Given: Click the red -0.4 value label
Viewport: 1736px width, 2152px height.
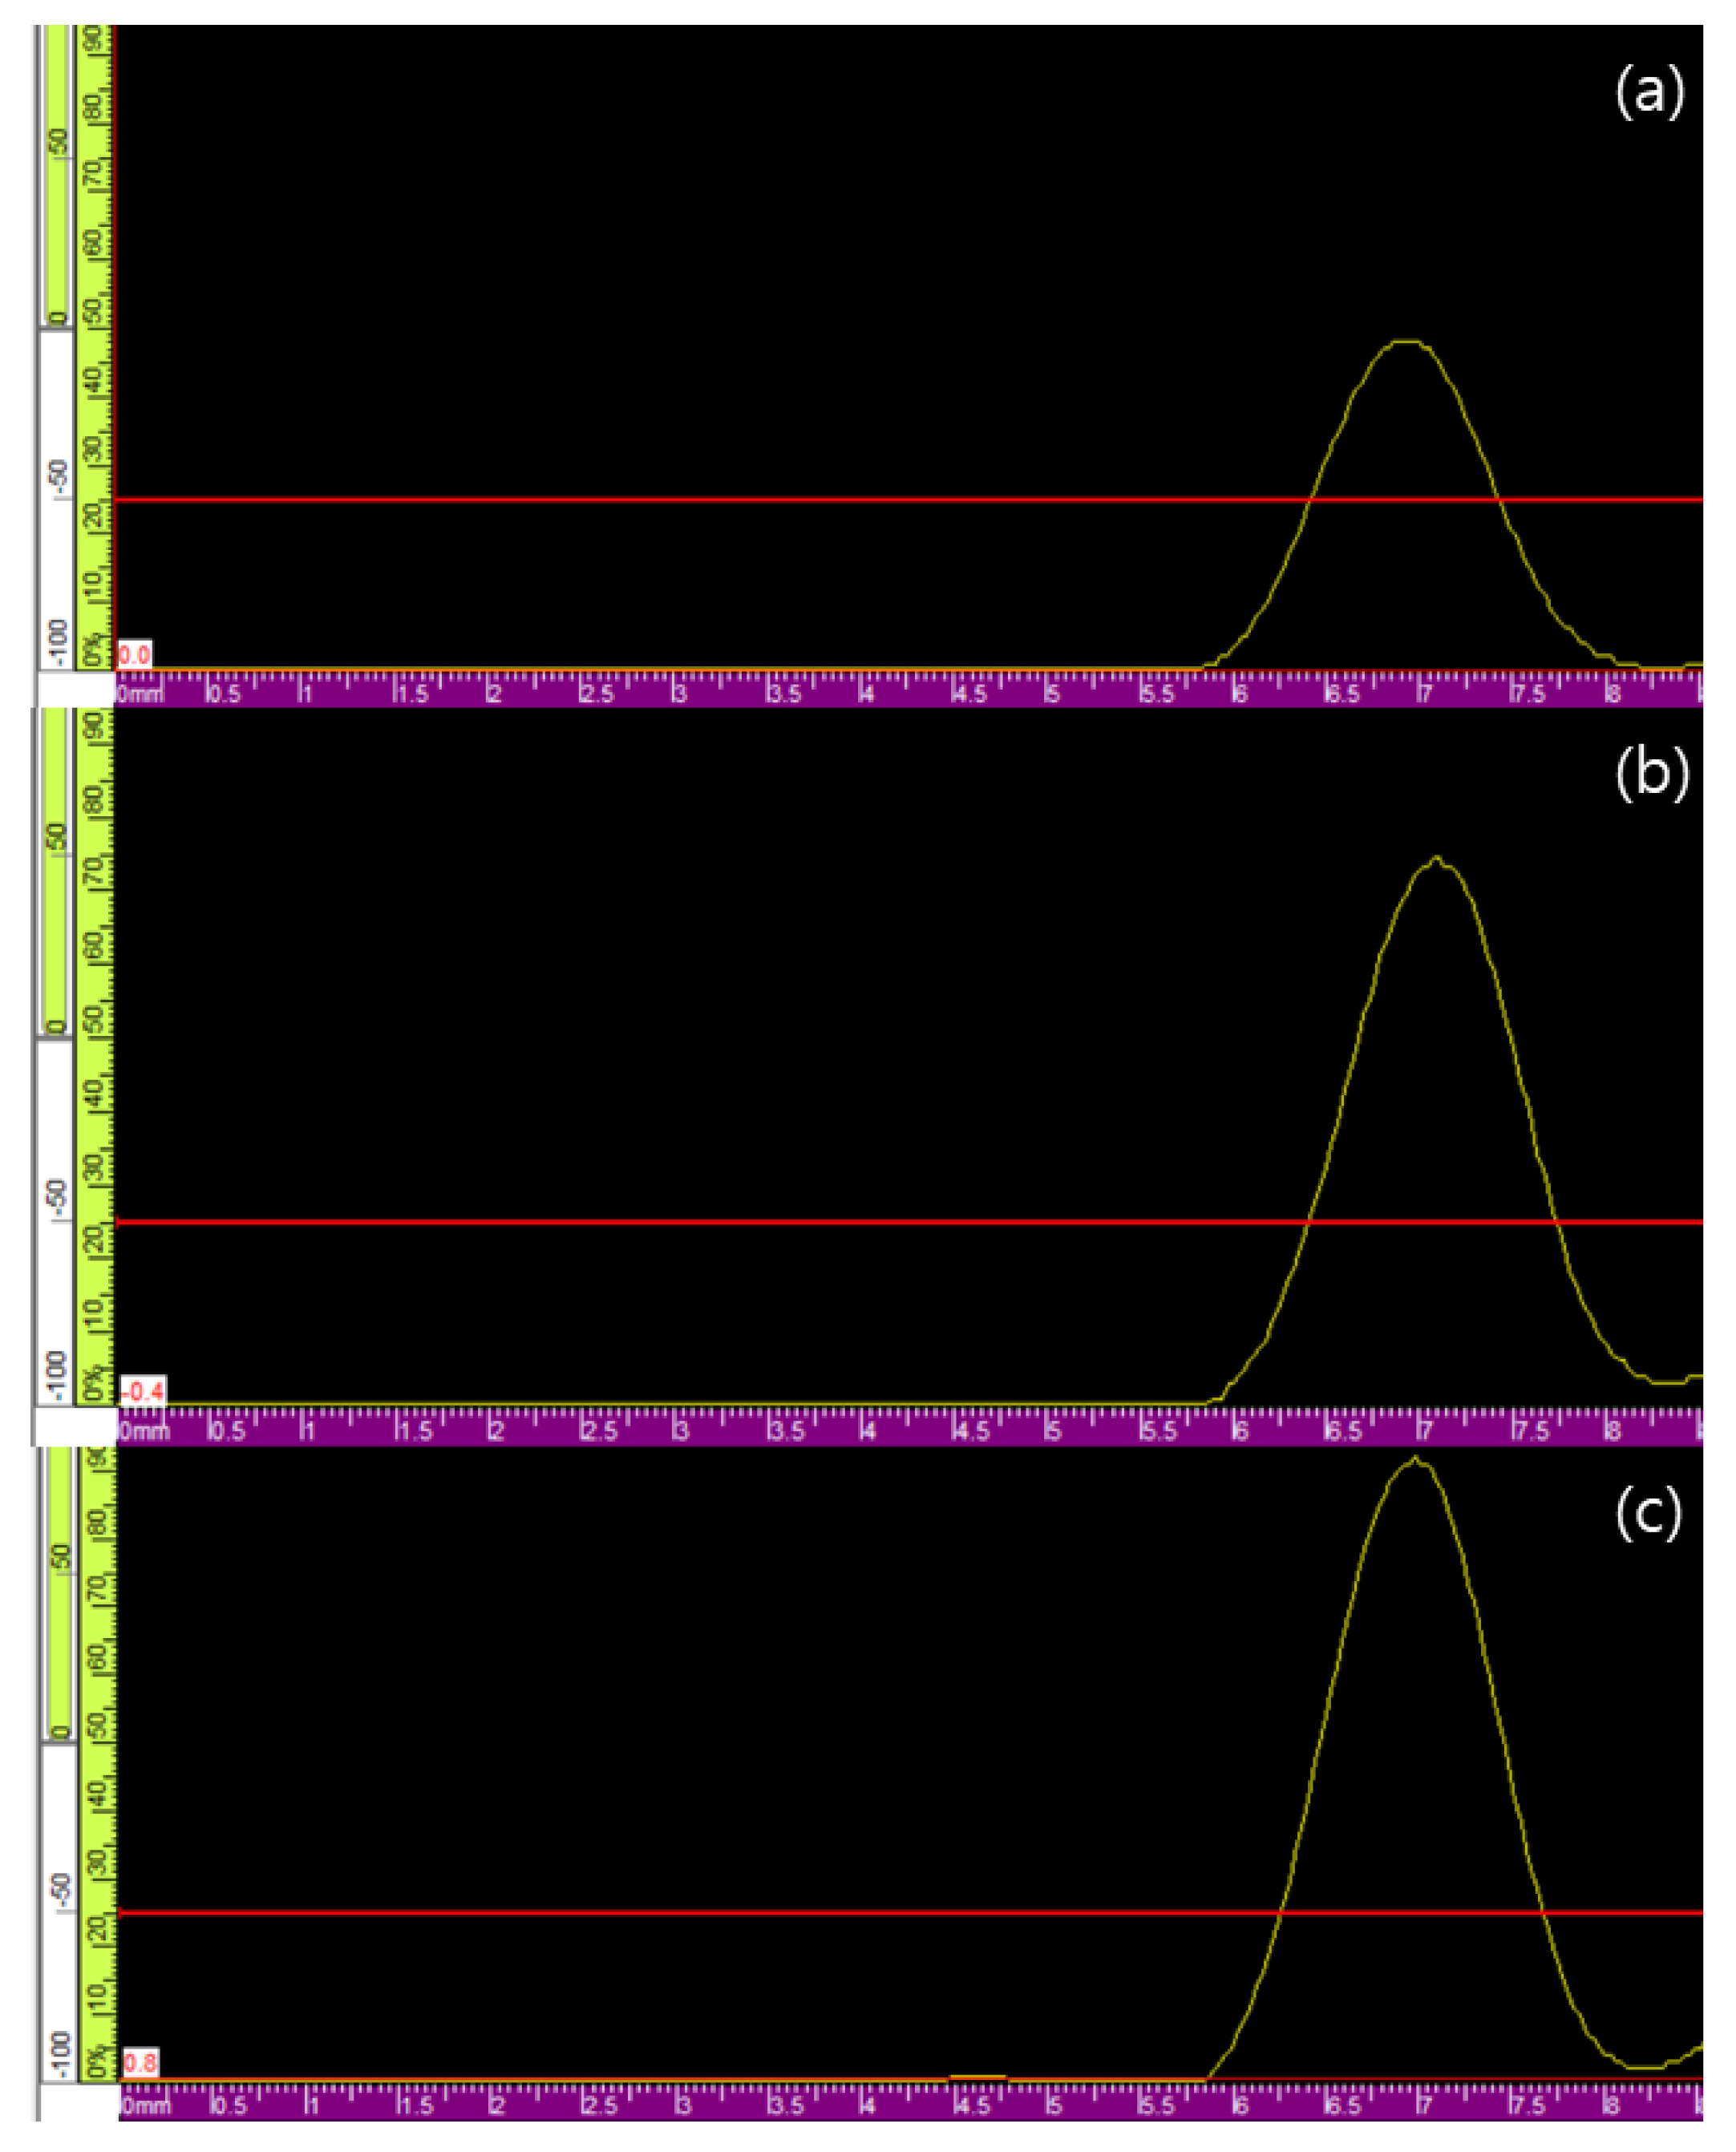Looking at the screenshot, I should point(143,1391).
